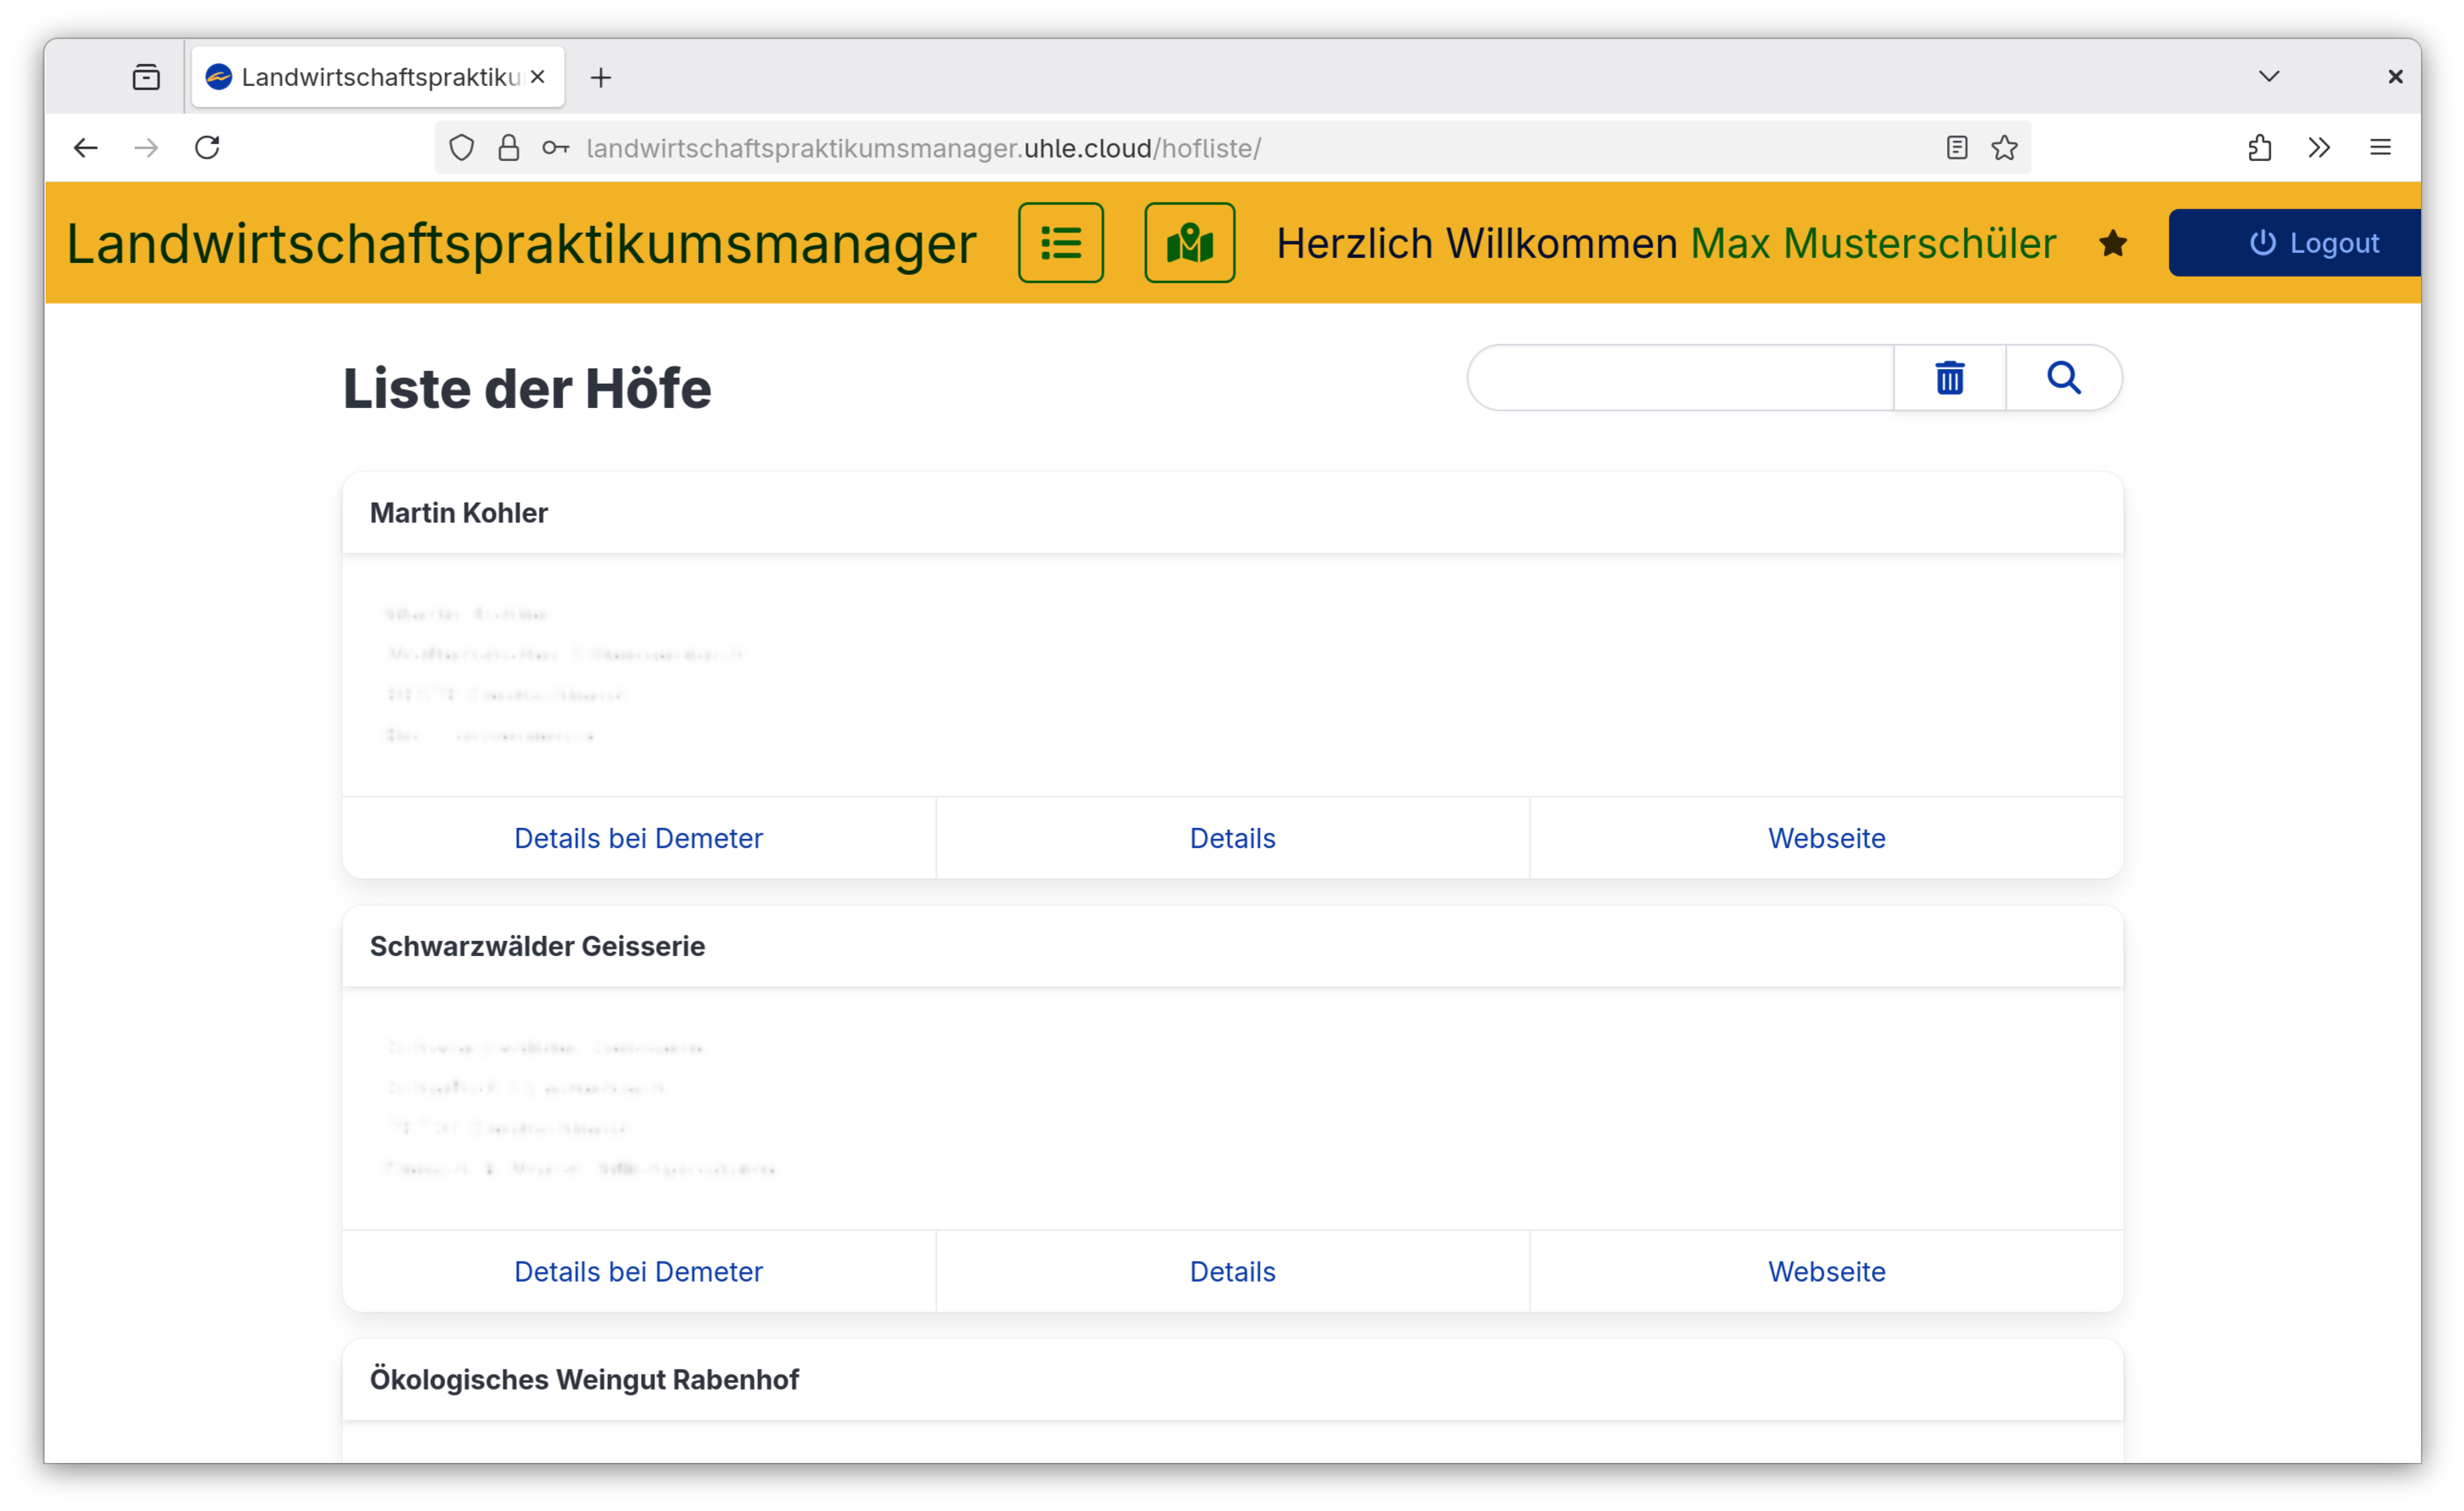Toggle favorite star next to welcome message
The image size is (2464, 1511).
click(2112, 242)
